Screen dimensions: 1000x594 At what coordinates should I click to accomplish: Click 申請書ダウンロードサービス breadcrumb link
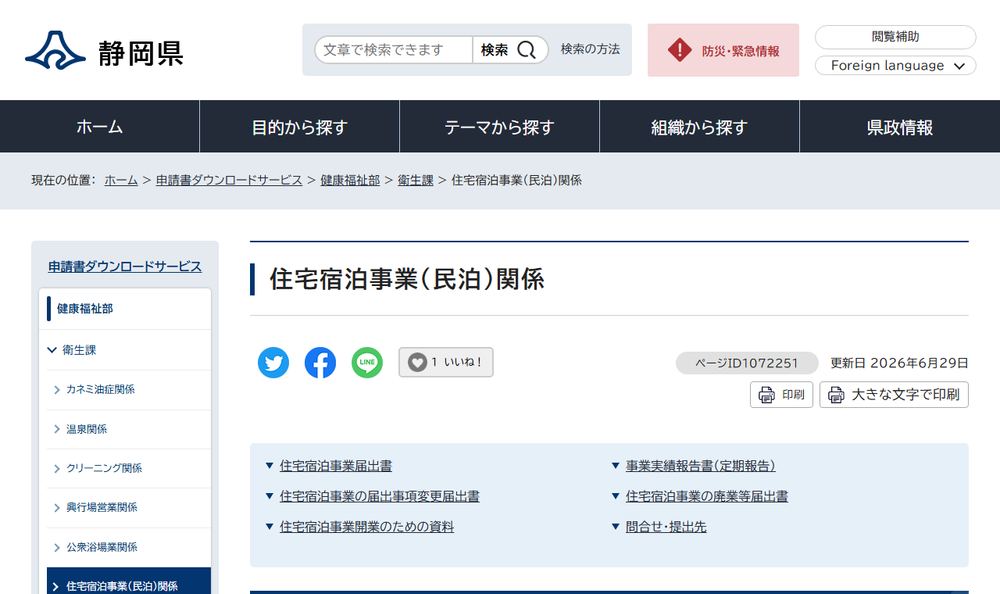tap(229, 180)
